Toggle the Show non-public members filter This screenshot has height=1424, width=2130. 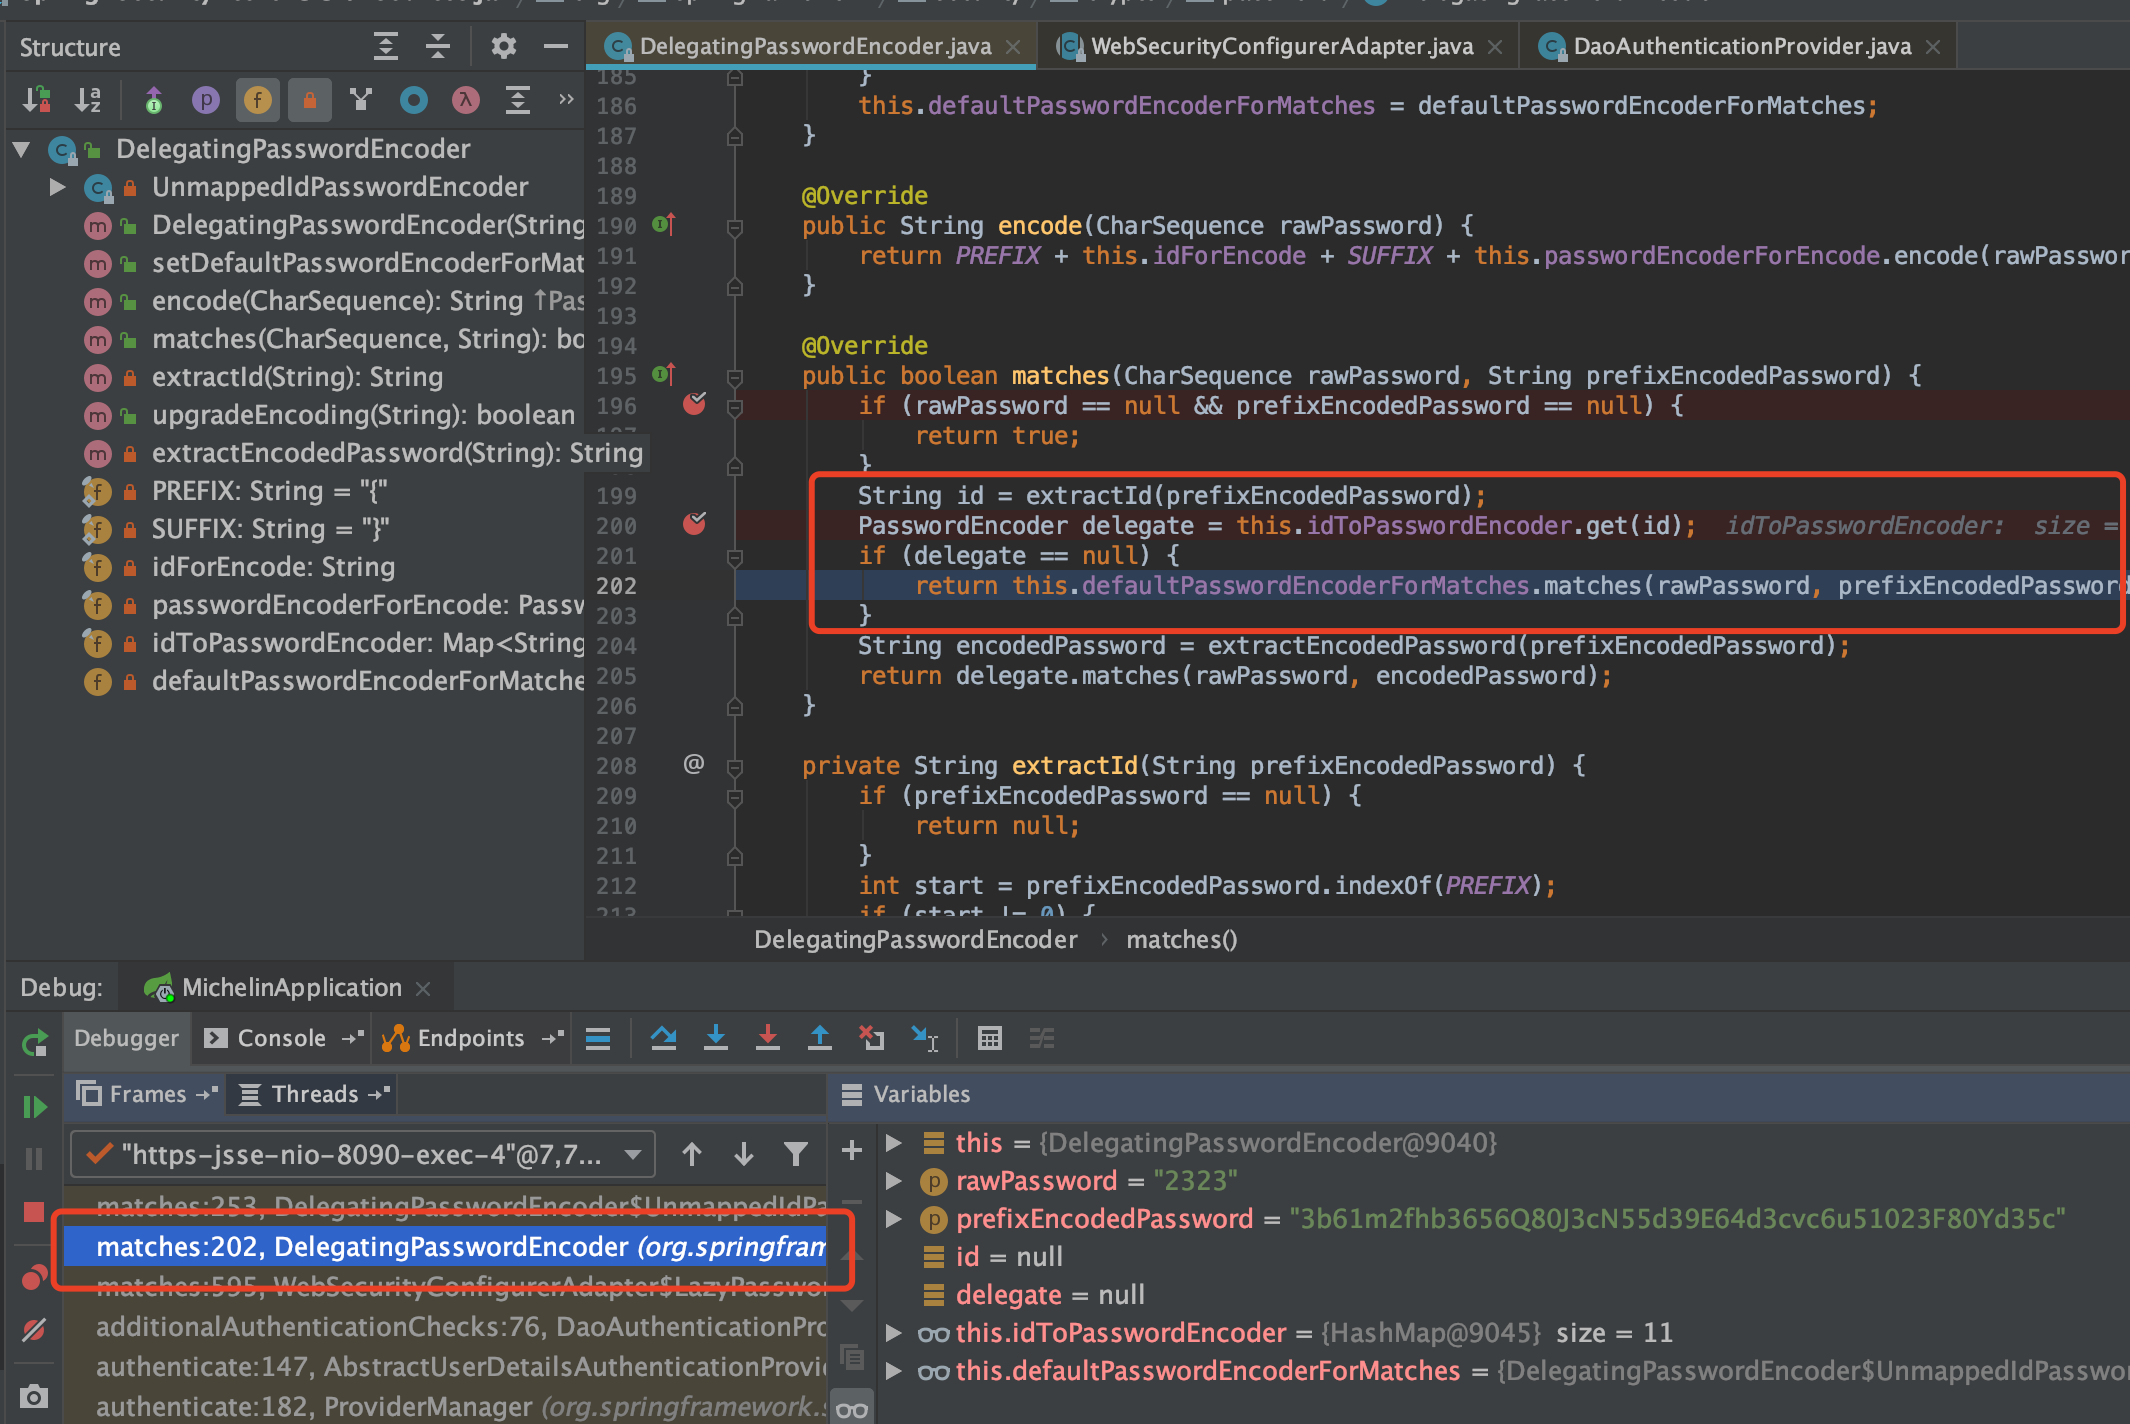310,100
